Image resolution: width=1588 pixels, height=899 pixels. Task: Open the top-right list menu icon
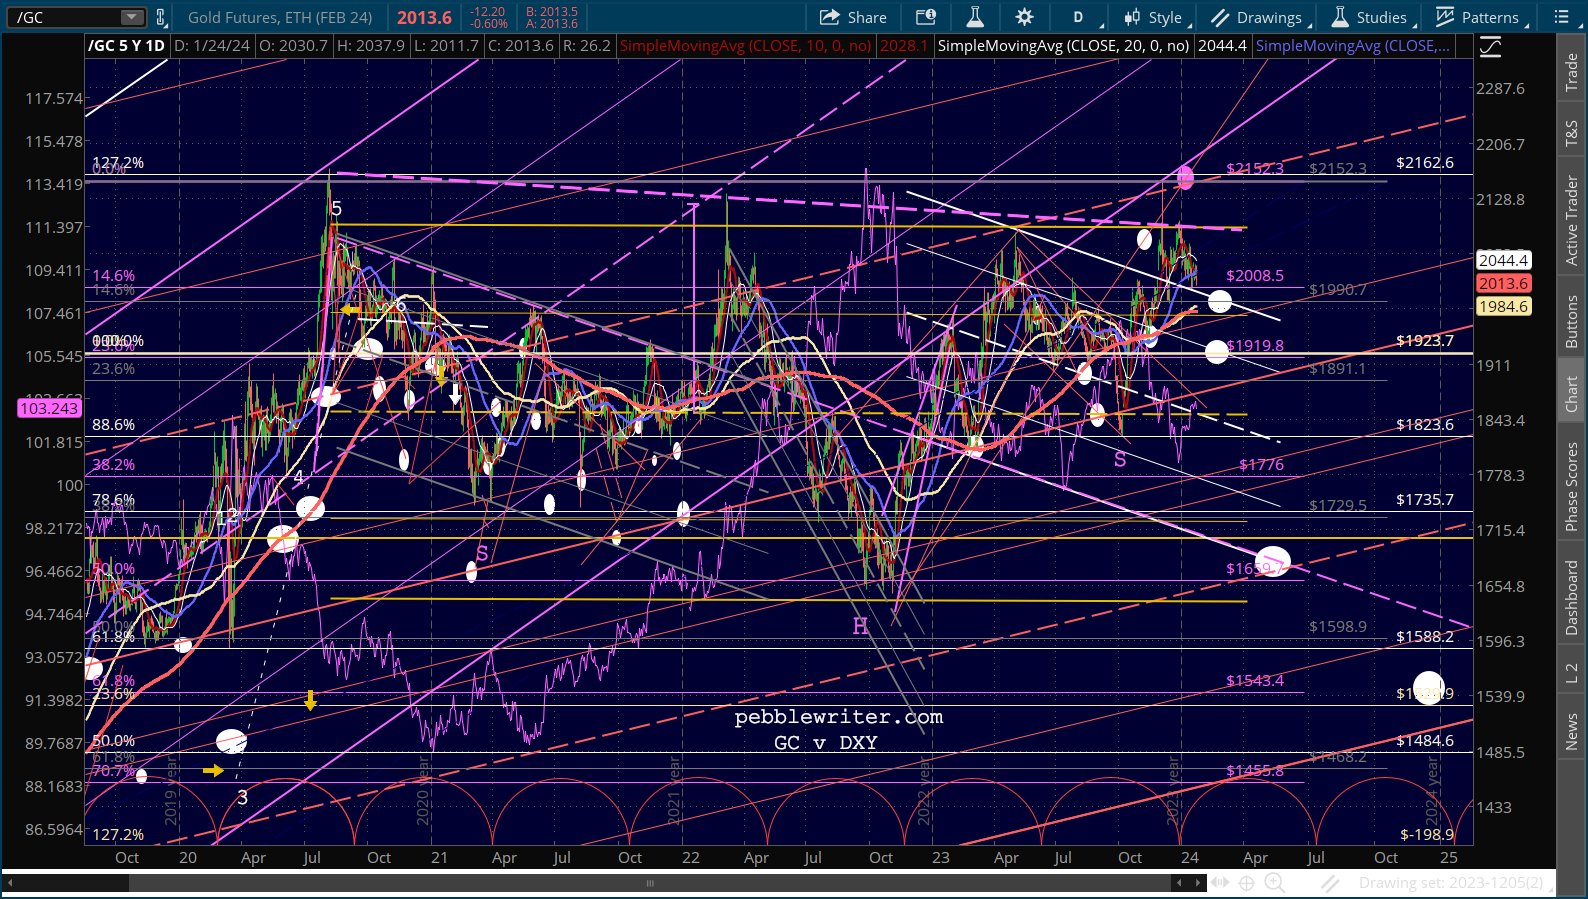tap(1562, 17)
